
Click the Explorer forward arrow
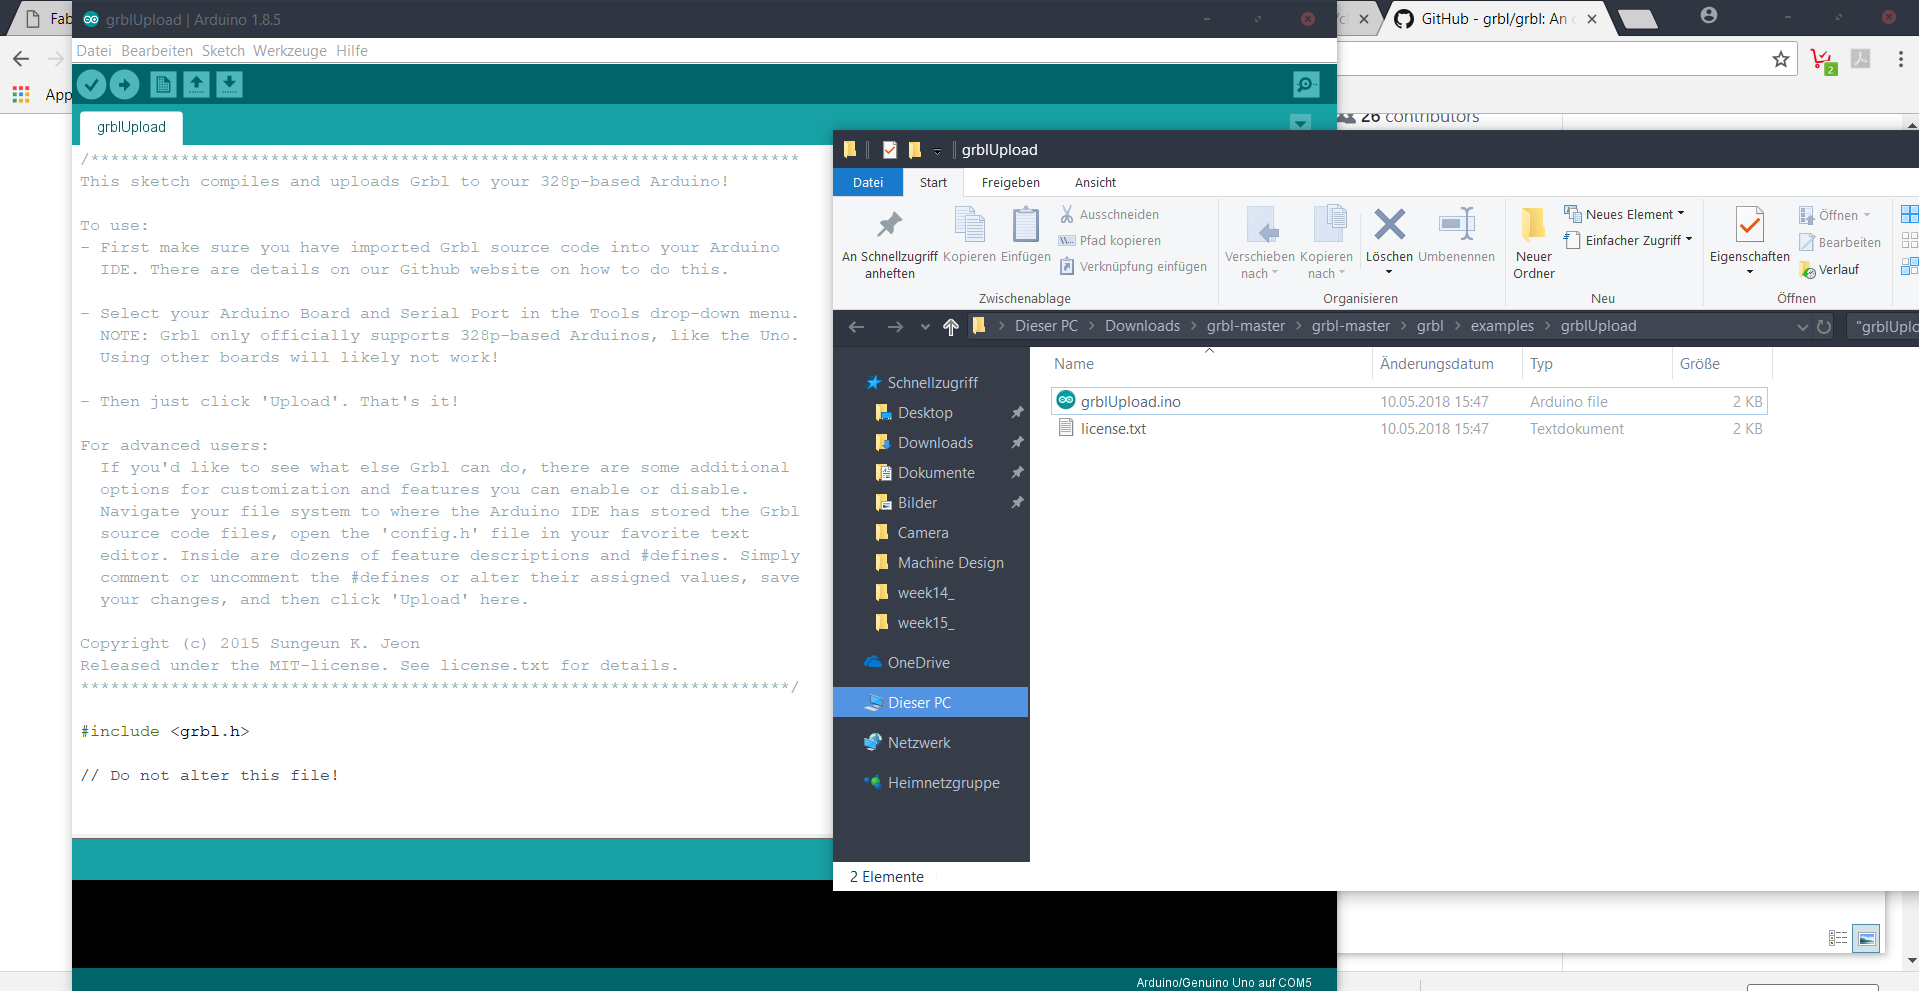(895, 327)
